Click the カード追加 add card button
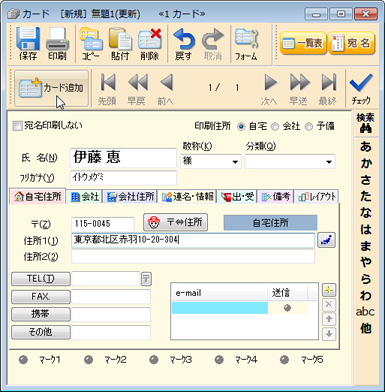385x392 pixels. [x=52, y=88]
